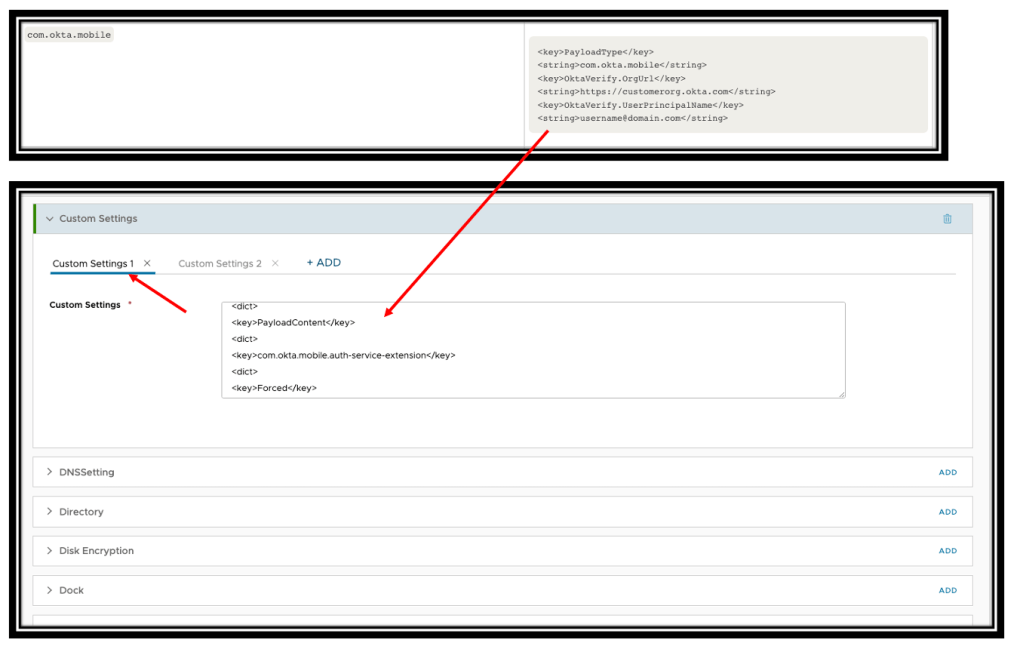
Task: Click + ADD to add a custom settings tab
Action: 323,263
